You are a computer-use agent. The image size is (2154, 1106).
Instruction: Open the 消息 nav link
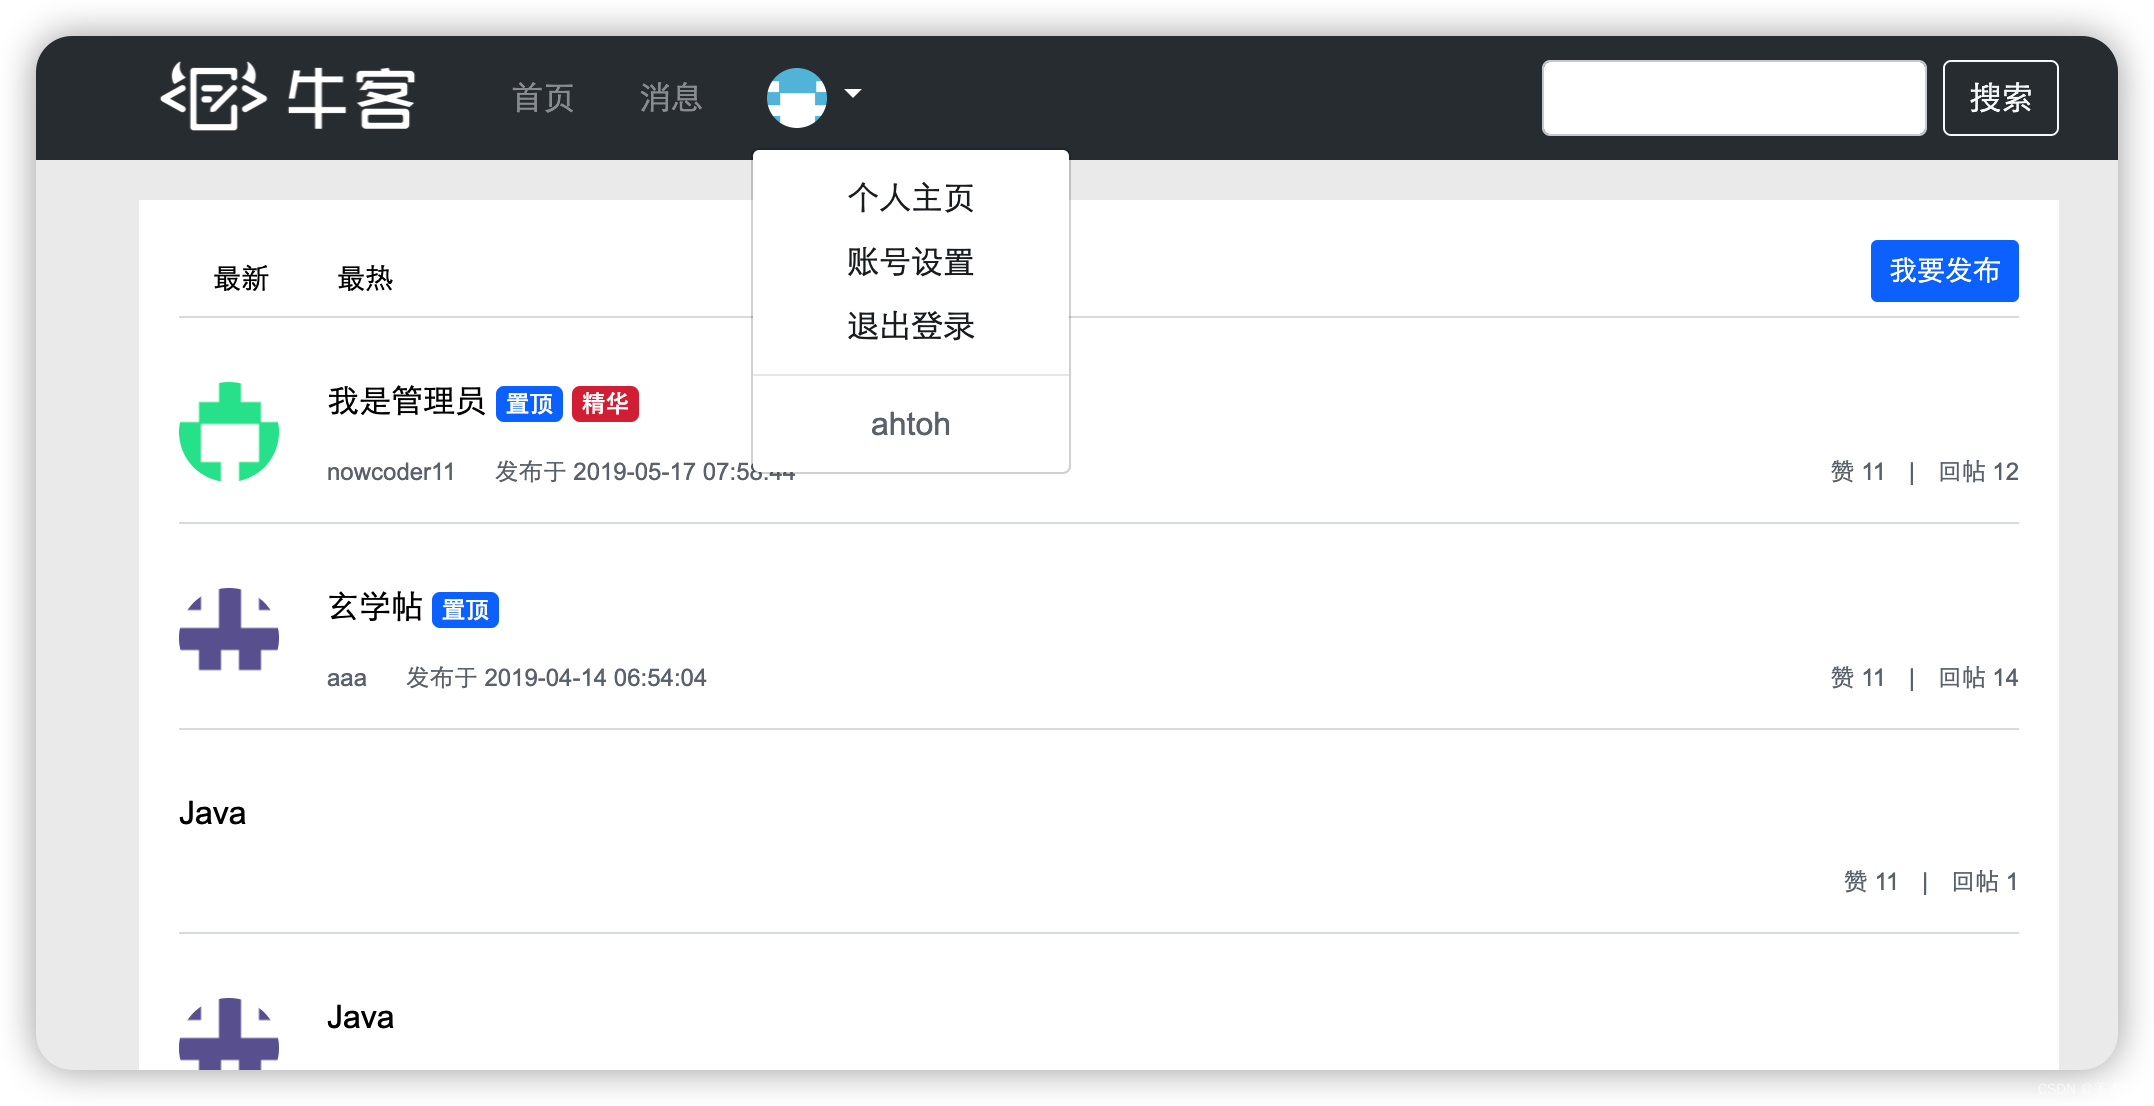click(671, 98)
